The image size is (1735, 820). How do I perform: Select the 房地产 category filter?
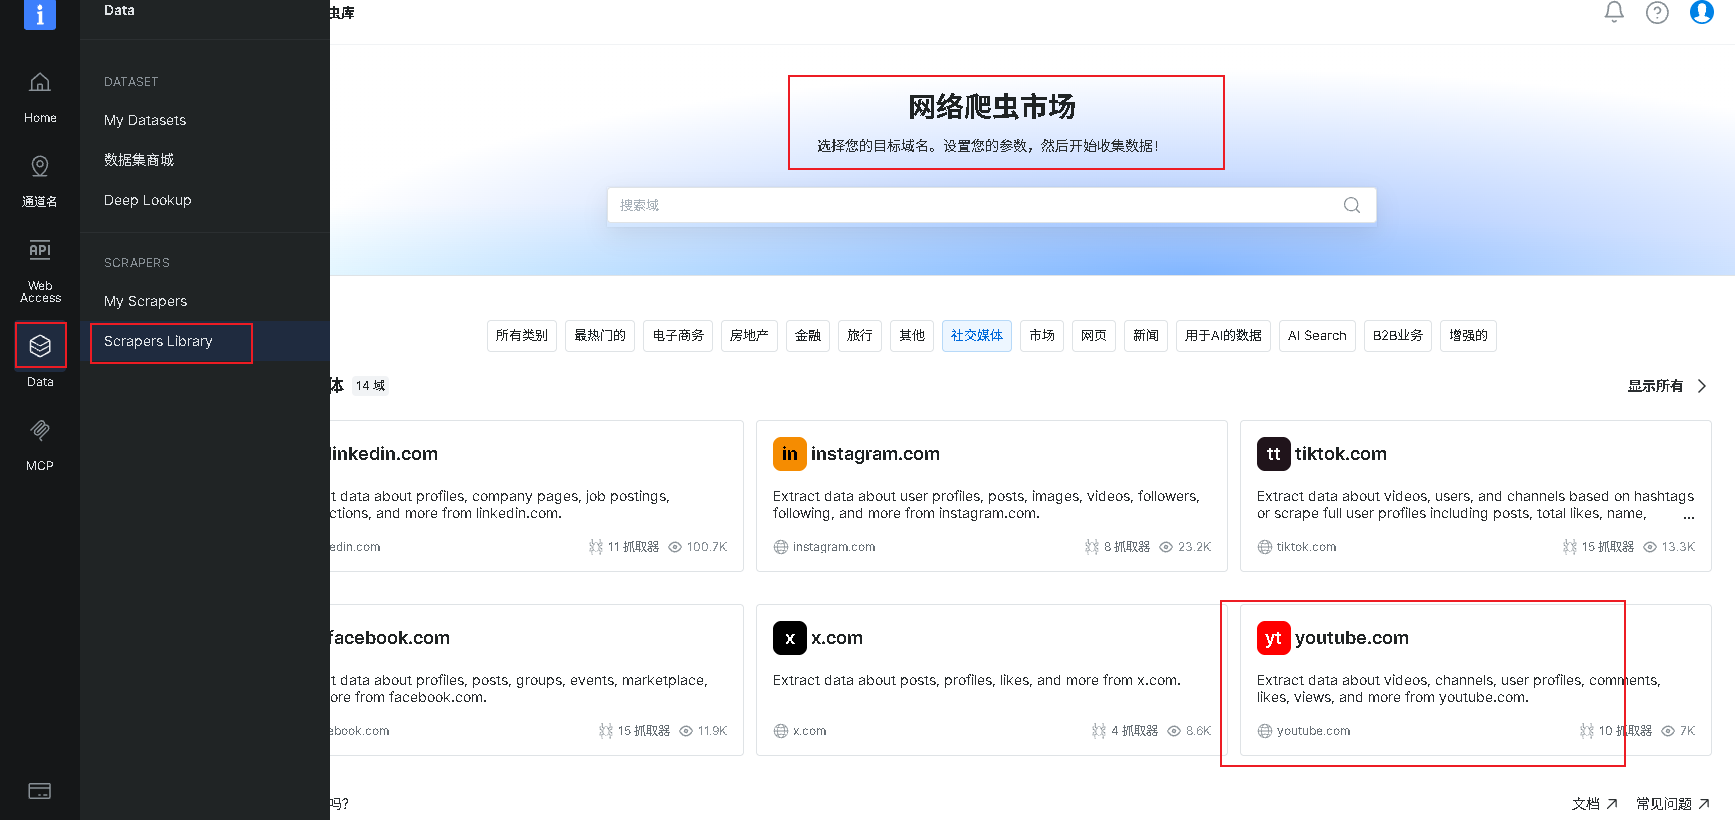[x=749, y=336]
